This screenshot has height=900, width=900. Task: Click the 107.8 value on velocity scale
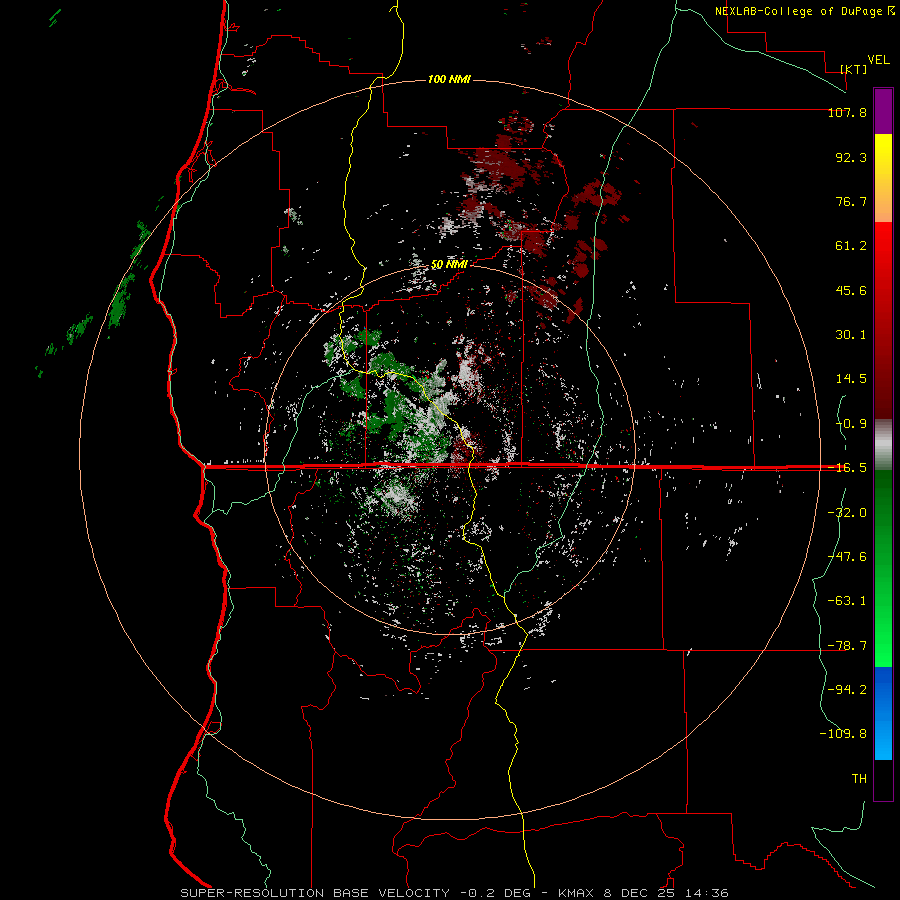pyautogui.click(x=847, y=112)
